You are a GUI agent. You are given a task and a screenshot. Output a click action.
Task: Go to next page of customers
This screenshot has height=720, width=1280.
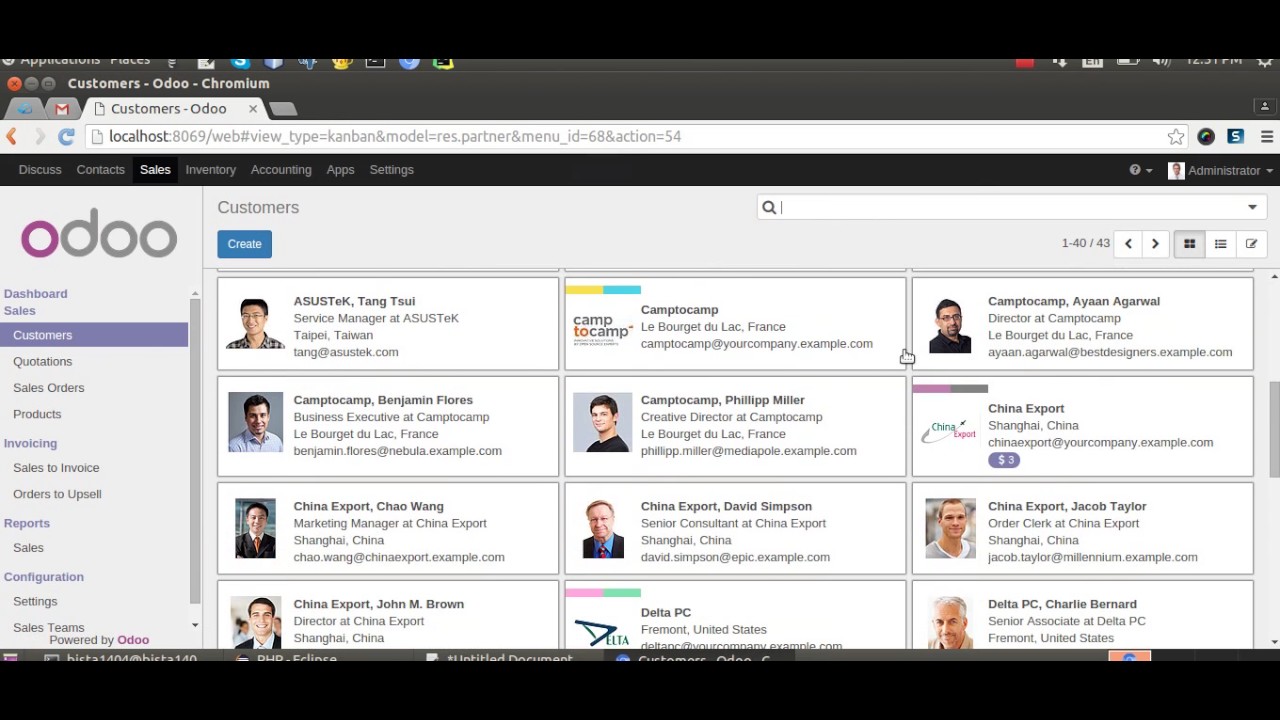coord(1155,244)
